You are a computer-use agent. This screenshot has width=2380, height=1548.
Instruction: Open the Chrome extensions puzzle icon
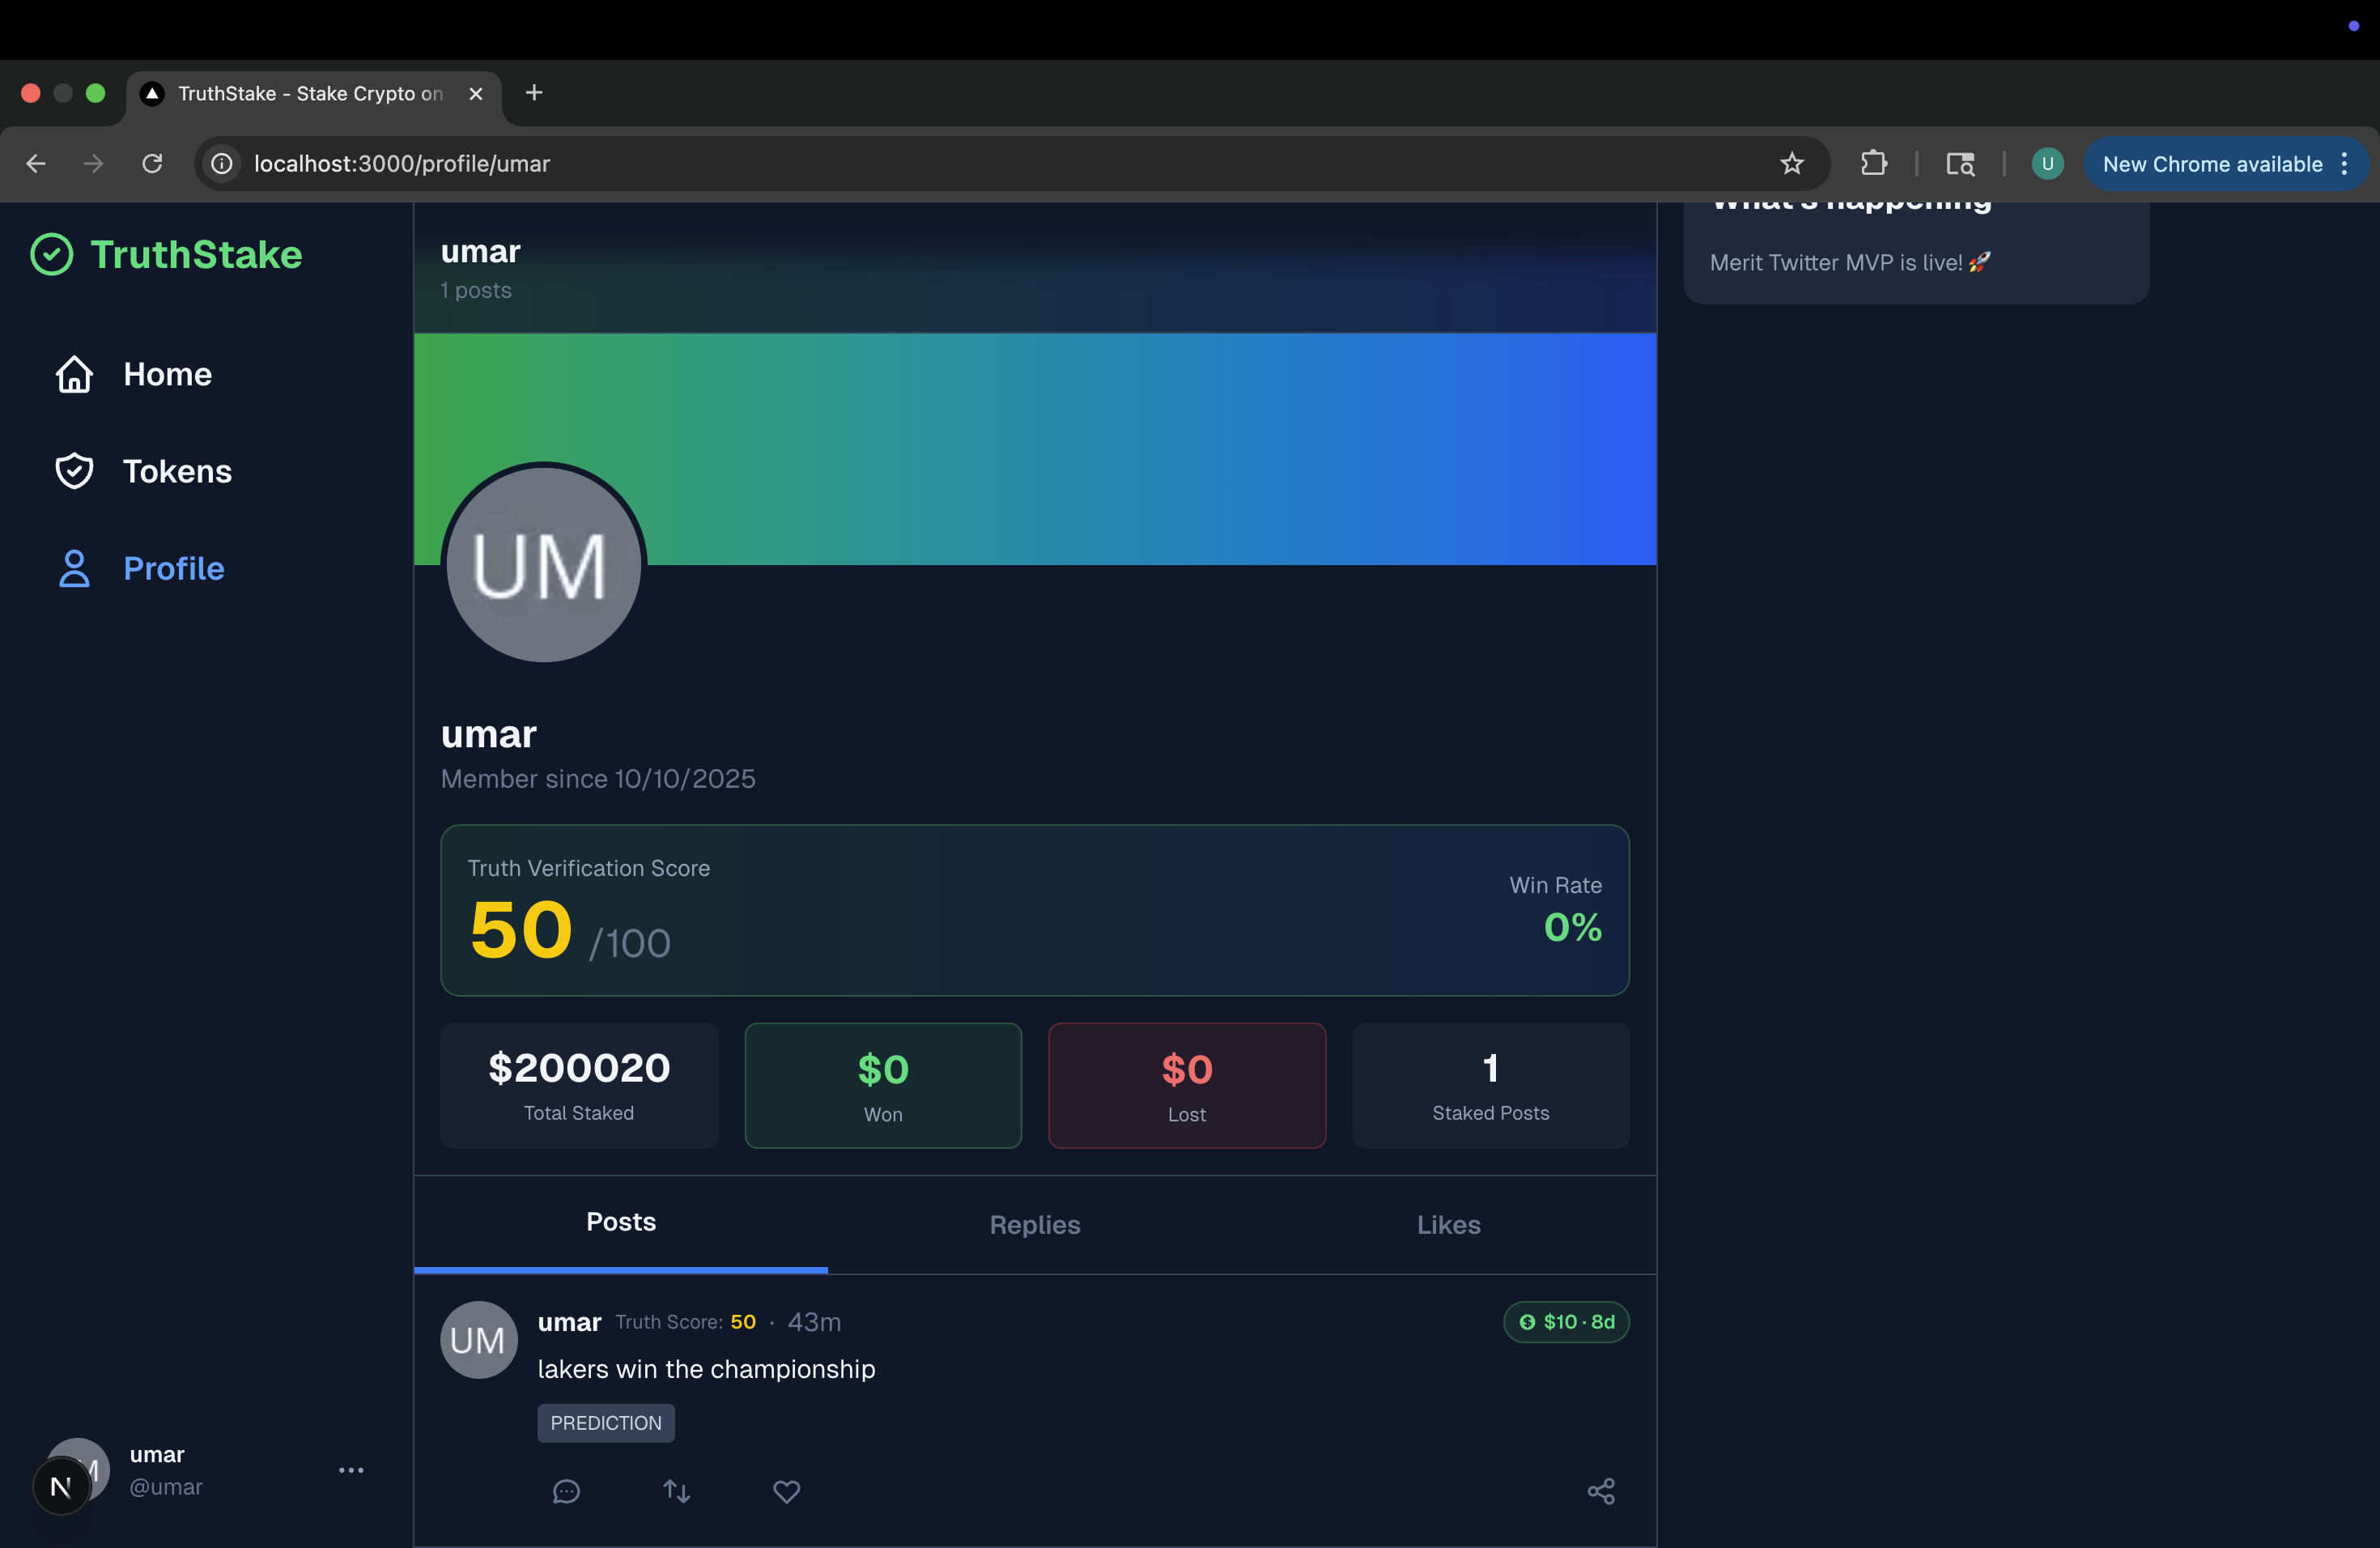[1874, 163]
